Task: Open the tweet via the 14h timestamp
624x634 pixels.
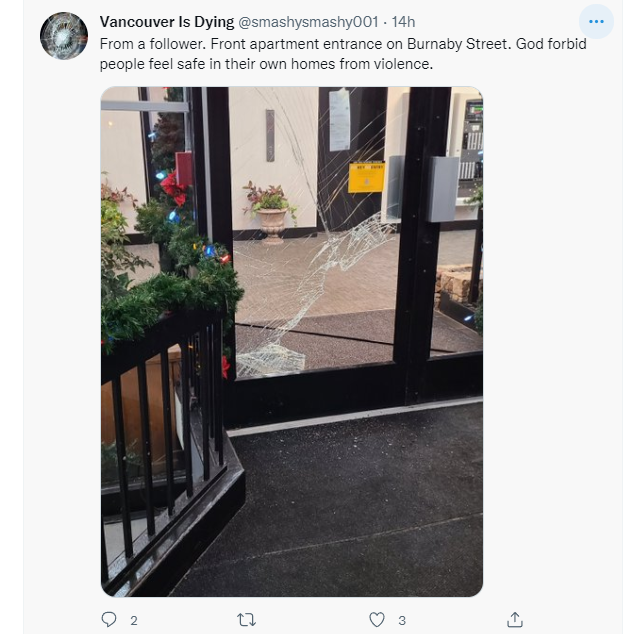Action: (x=403, y=22)
